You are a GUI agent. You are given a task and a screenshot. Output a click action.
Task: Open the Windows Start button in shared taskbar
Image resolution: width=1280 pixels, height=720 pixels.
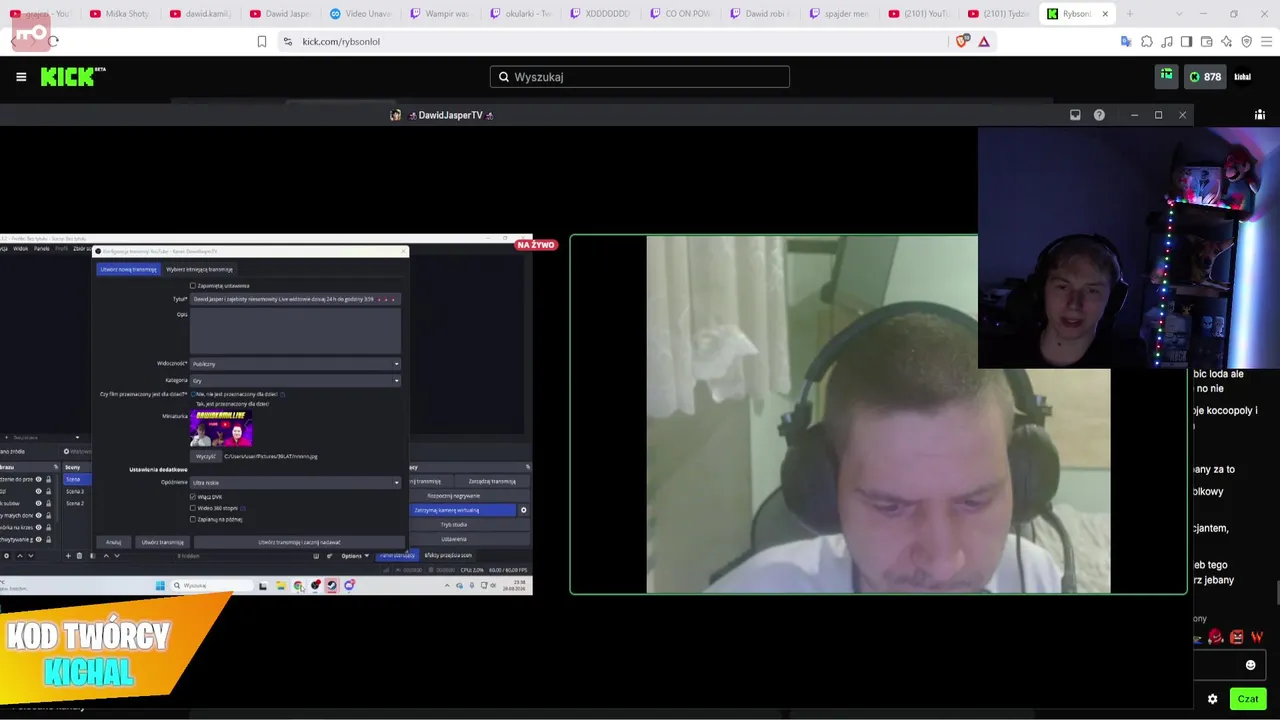[160, 586]
